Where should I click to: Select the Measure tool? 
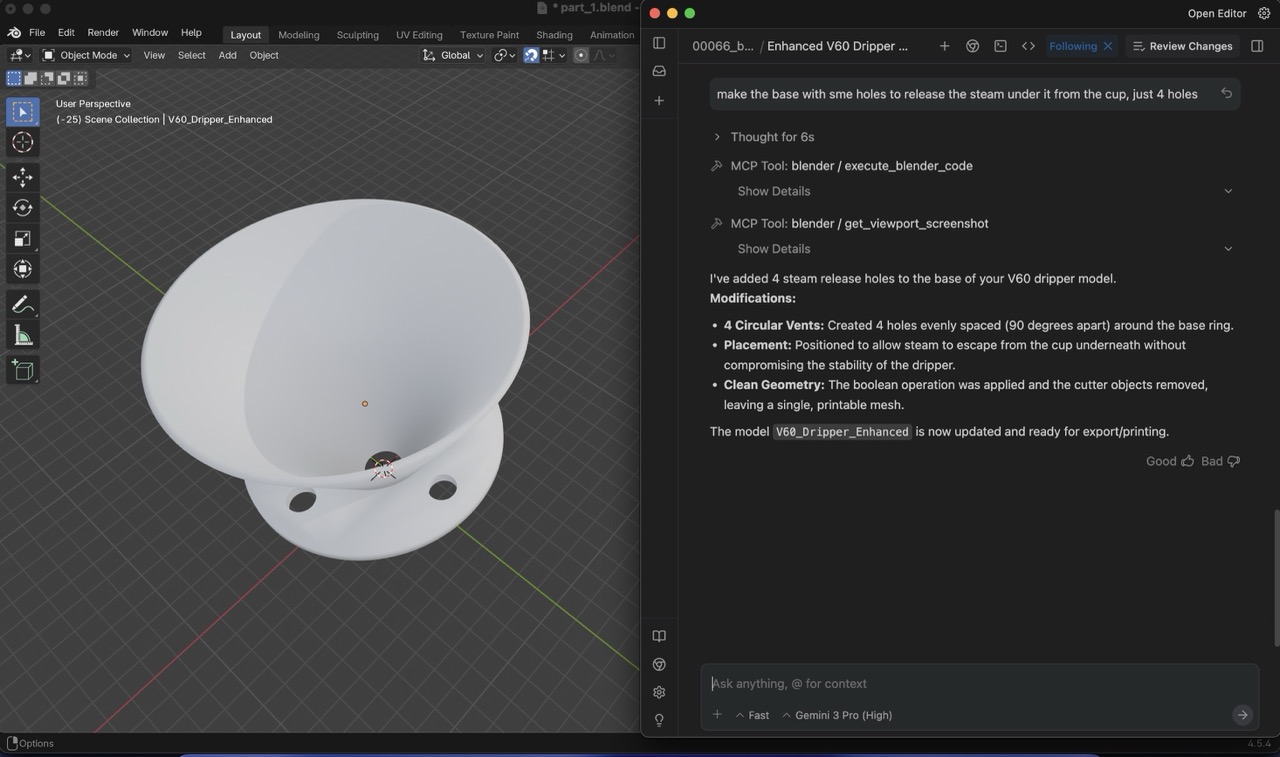click(x=22, y=336)
